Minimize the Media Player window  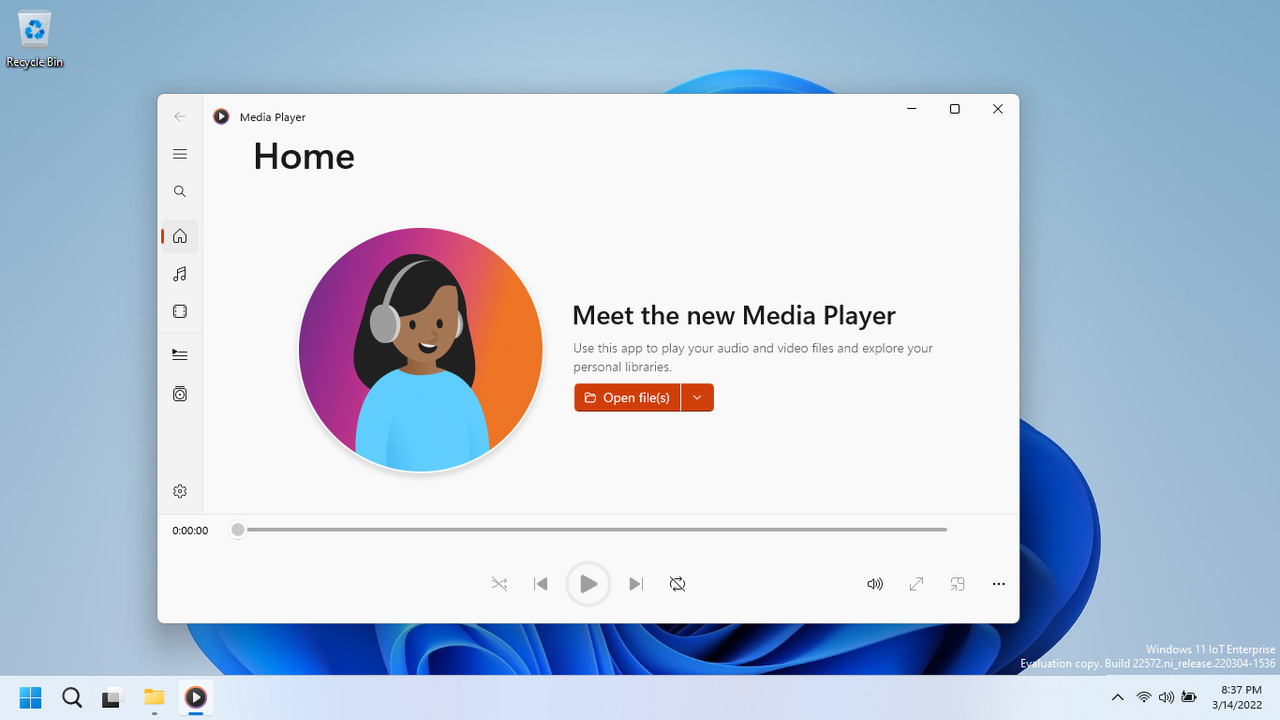[x=912, y=109]
